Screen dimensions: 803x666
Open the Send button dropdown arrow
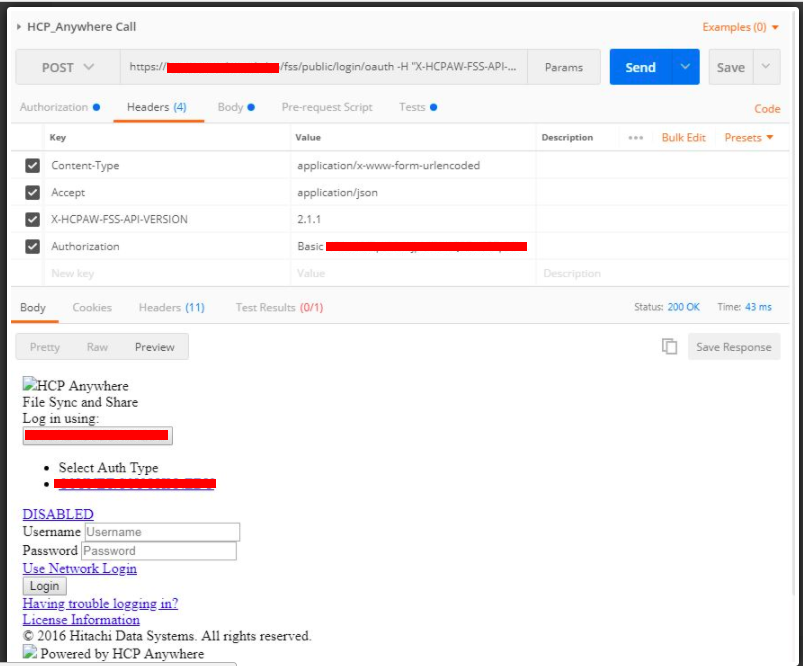[x=685, y=67]
